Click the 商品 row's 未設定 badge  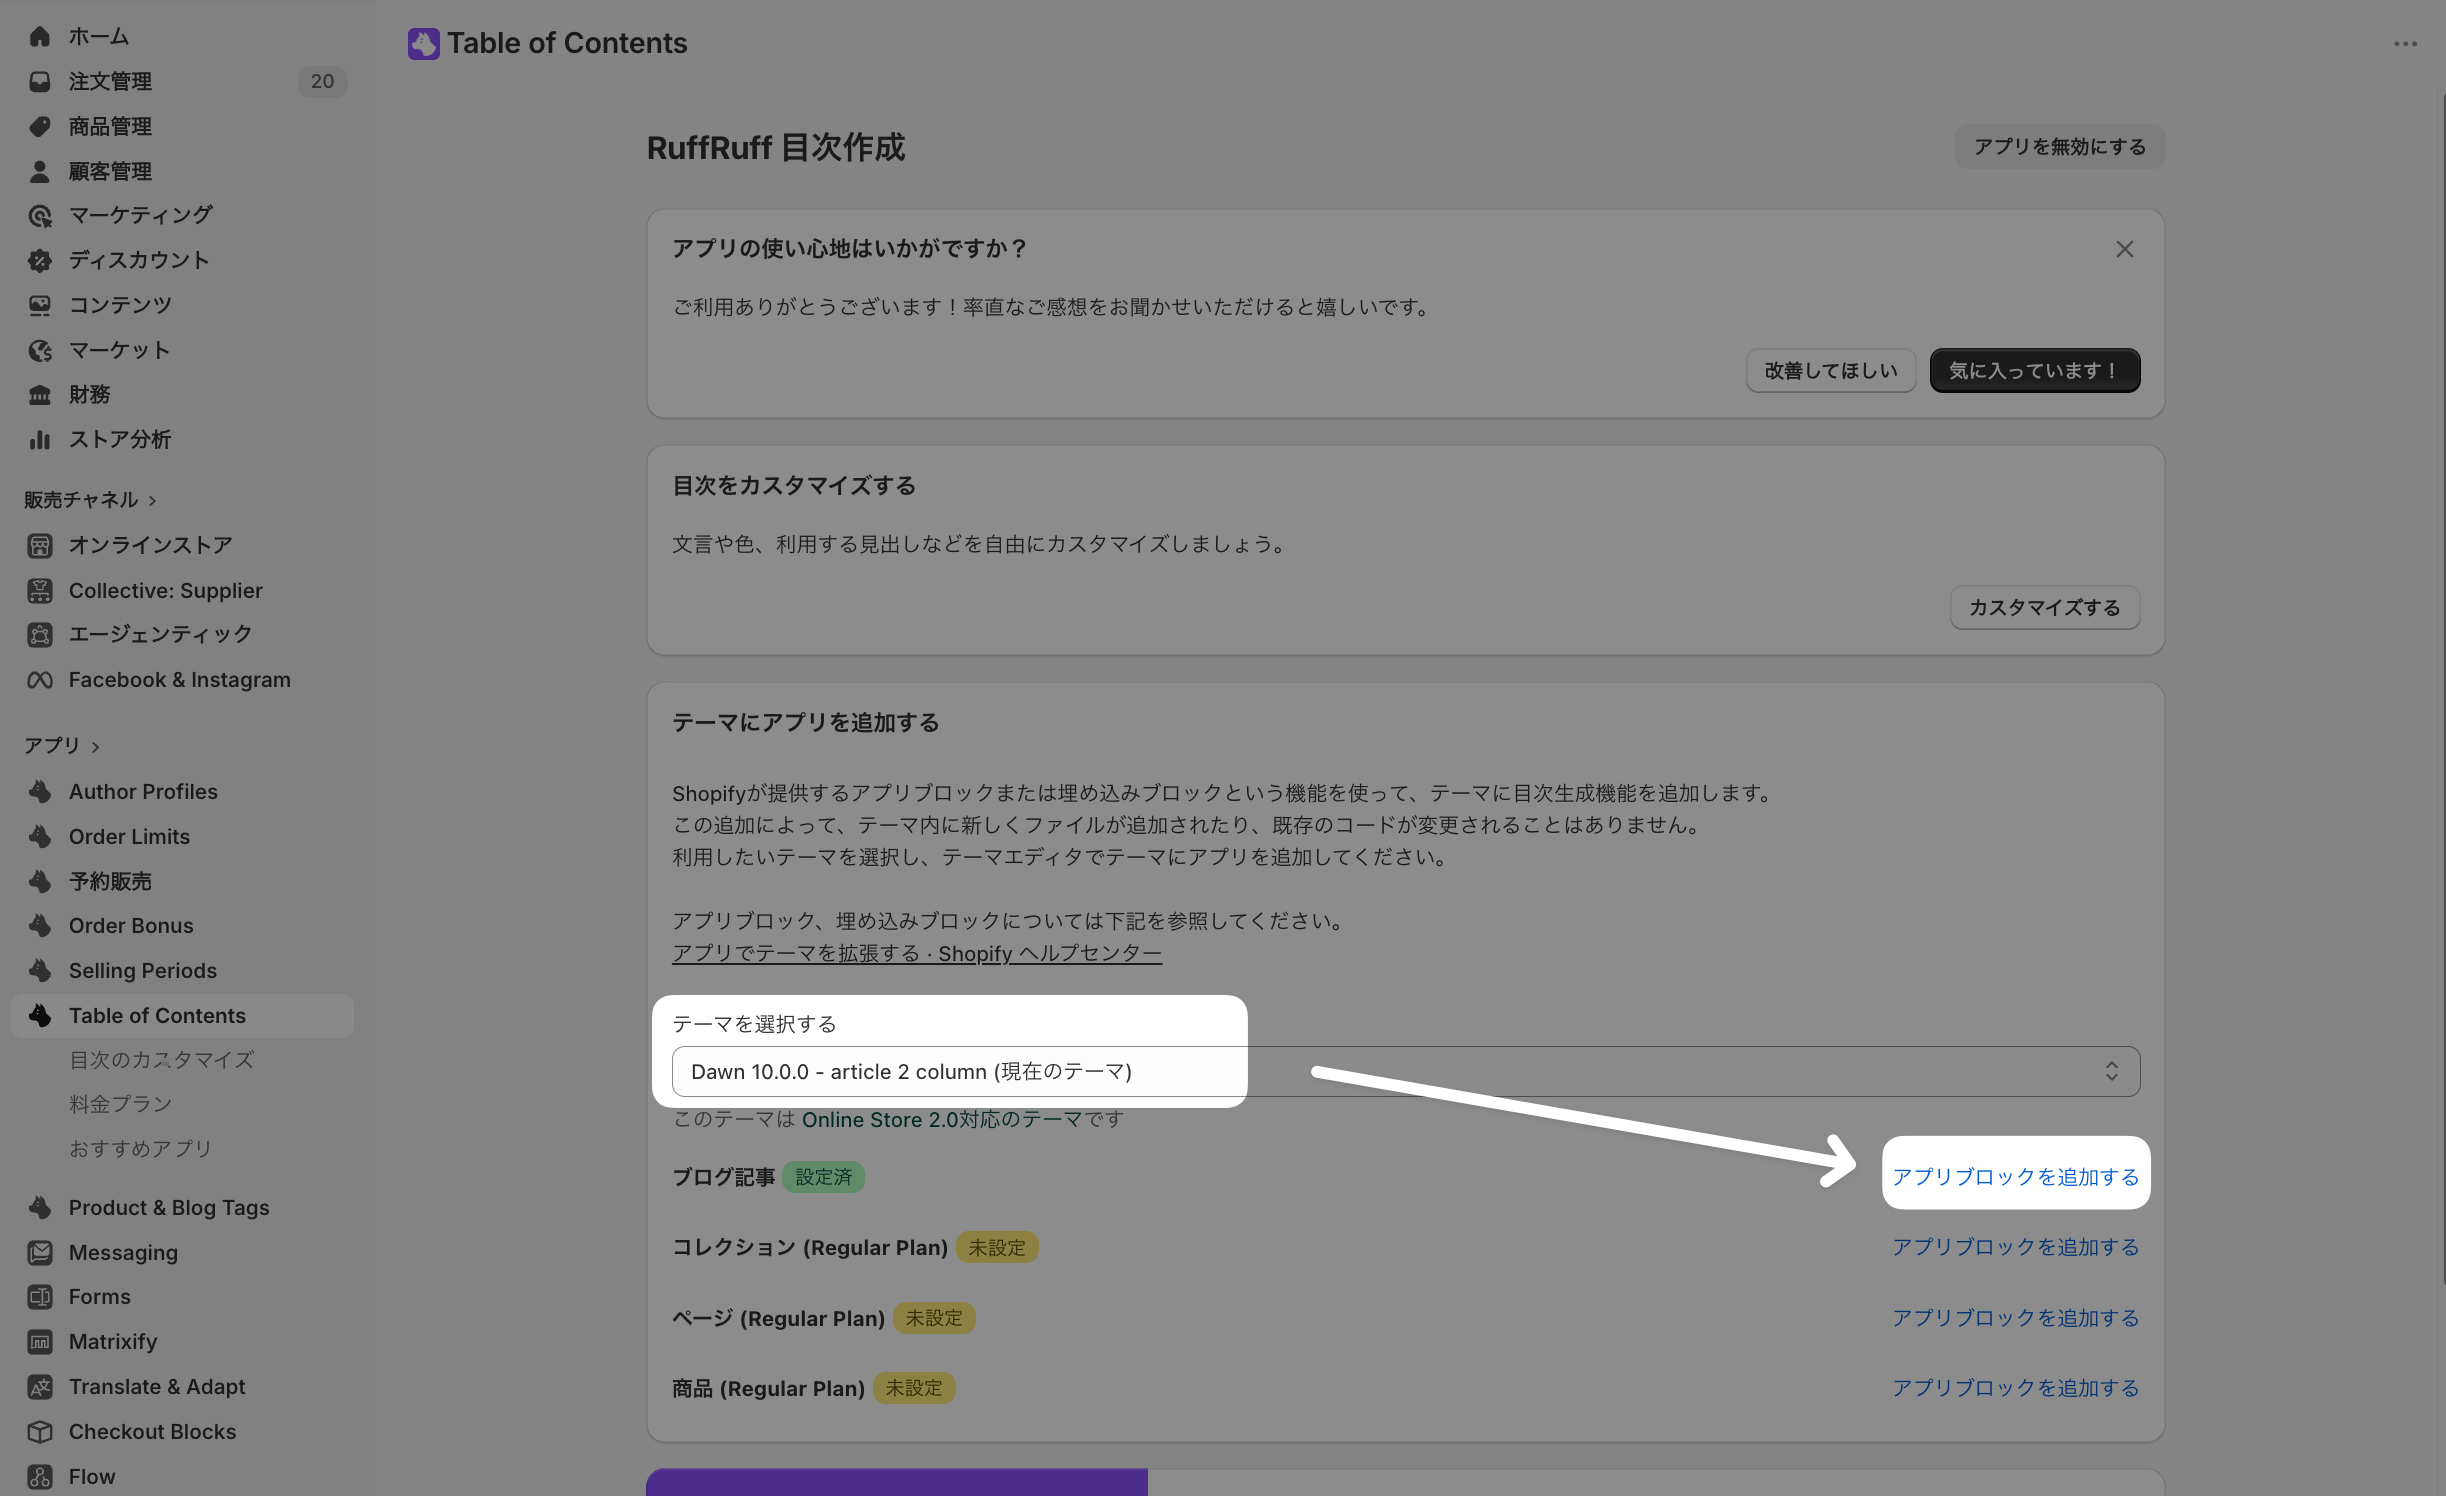point(914,1389)
